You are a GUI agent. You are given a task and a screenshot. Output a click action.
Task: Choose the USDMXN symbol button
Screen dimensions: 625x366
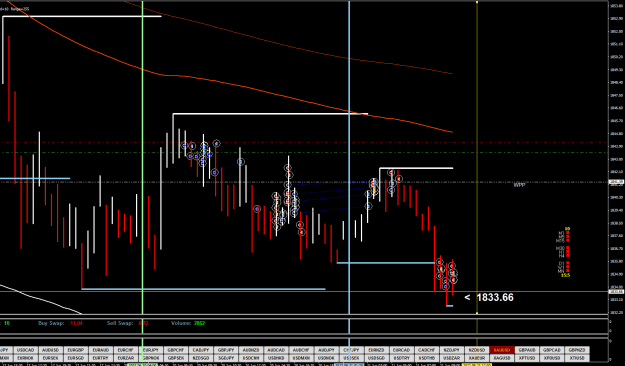click(x=301, y=358)
